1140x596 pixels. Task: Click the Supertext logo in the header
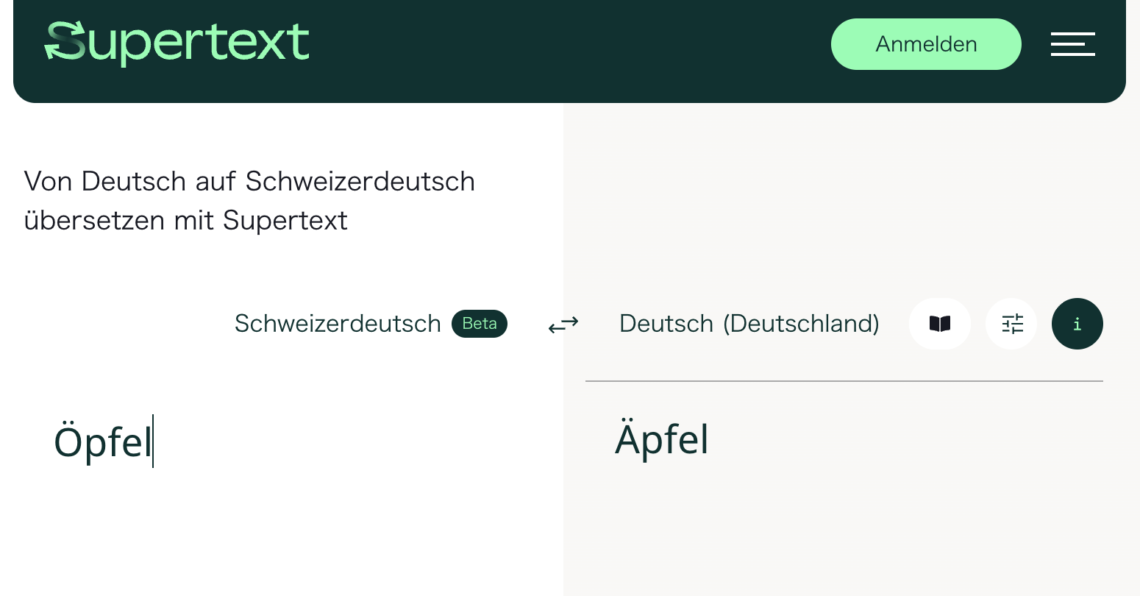coord(177,43)
